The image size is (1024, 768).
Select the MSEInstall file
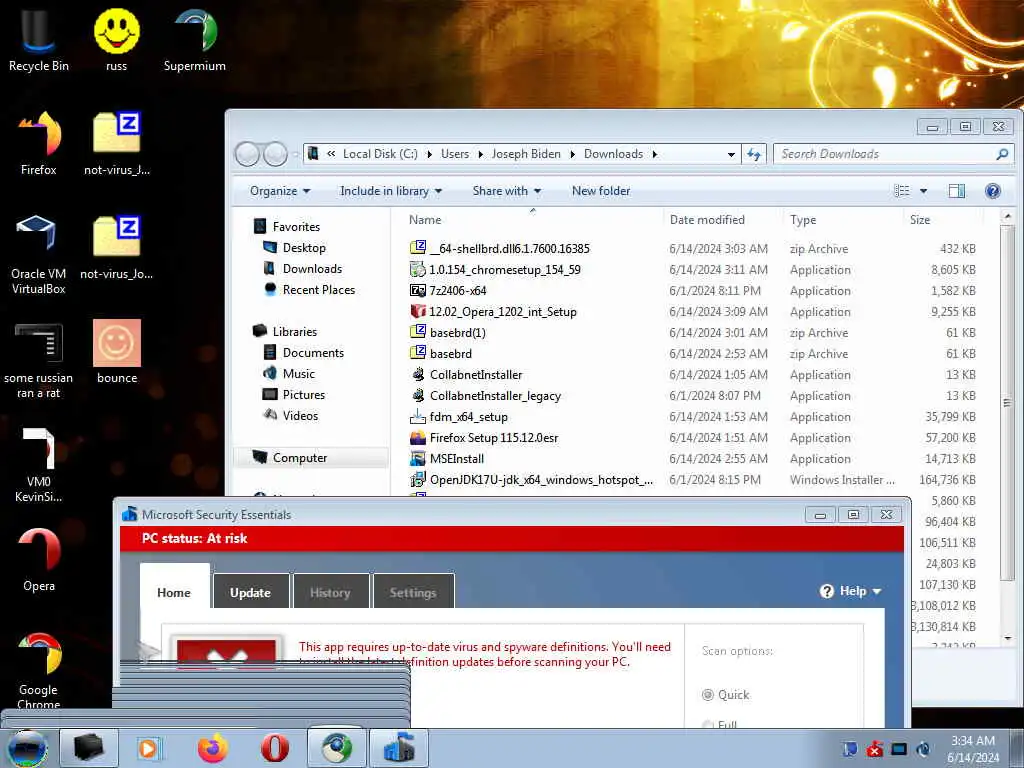pyautogui.click(x=456, y=458)
